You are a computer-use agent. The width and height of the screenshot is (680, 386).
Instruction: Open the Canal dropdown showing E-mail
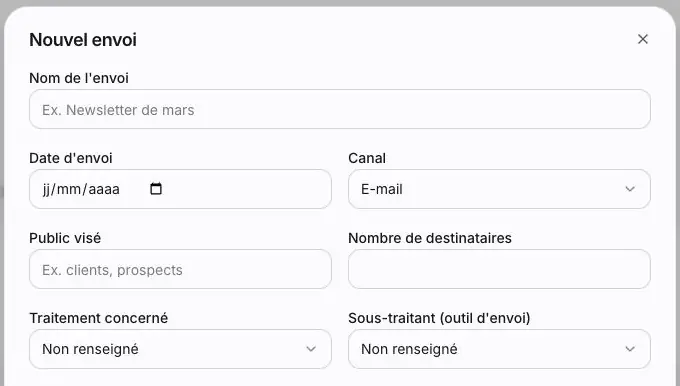click(x=499, y=189)
